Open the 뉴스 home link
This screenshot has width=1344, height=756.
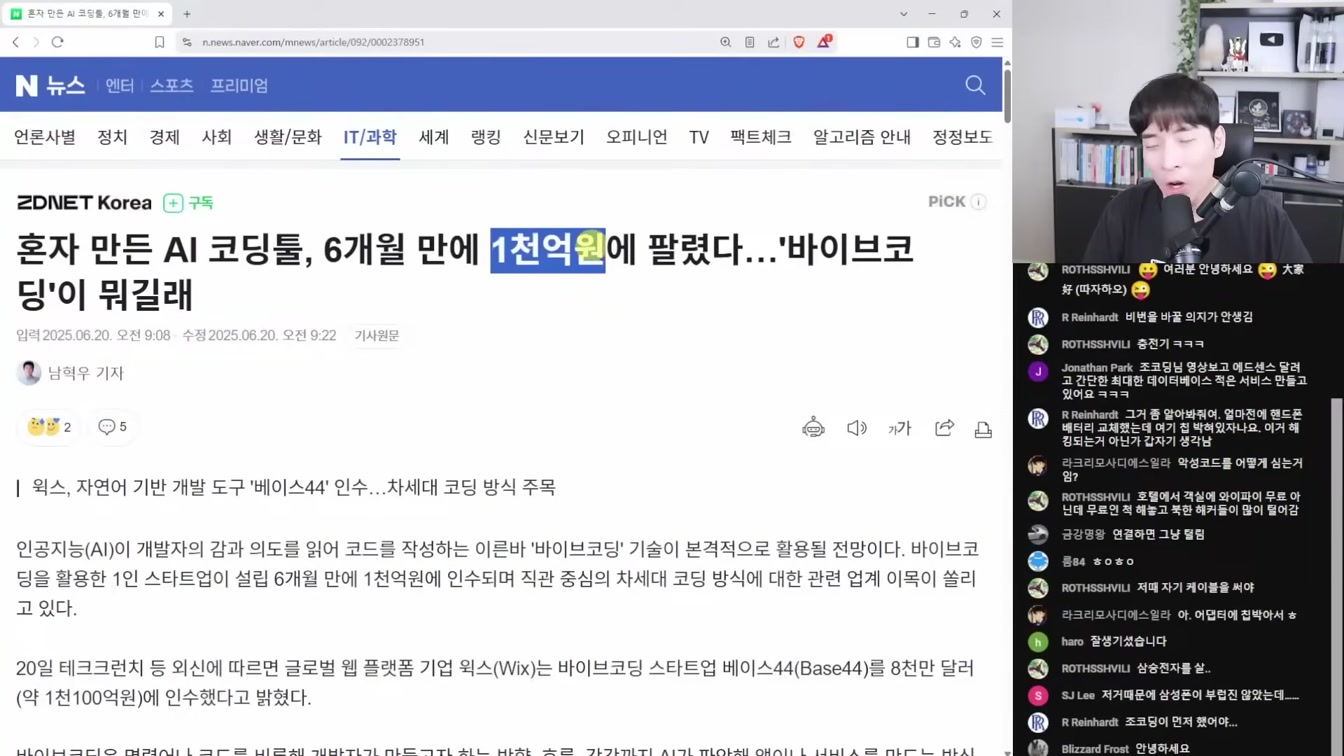(x=65, y=86)
